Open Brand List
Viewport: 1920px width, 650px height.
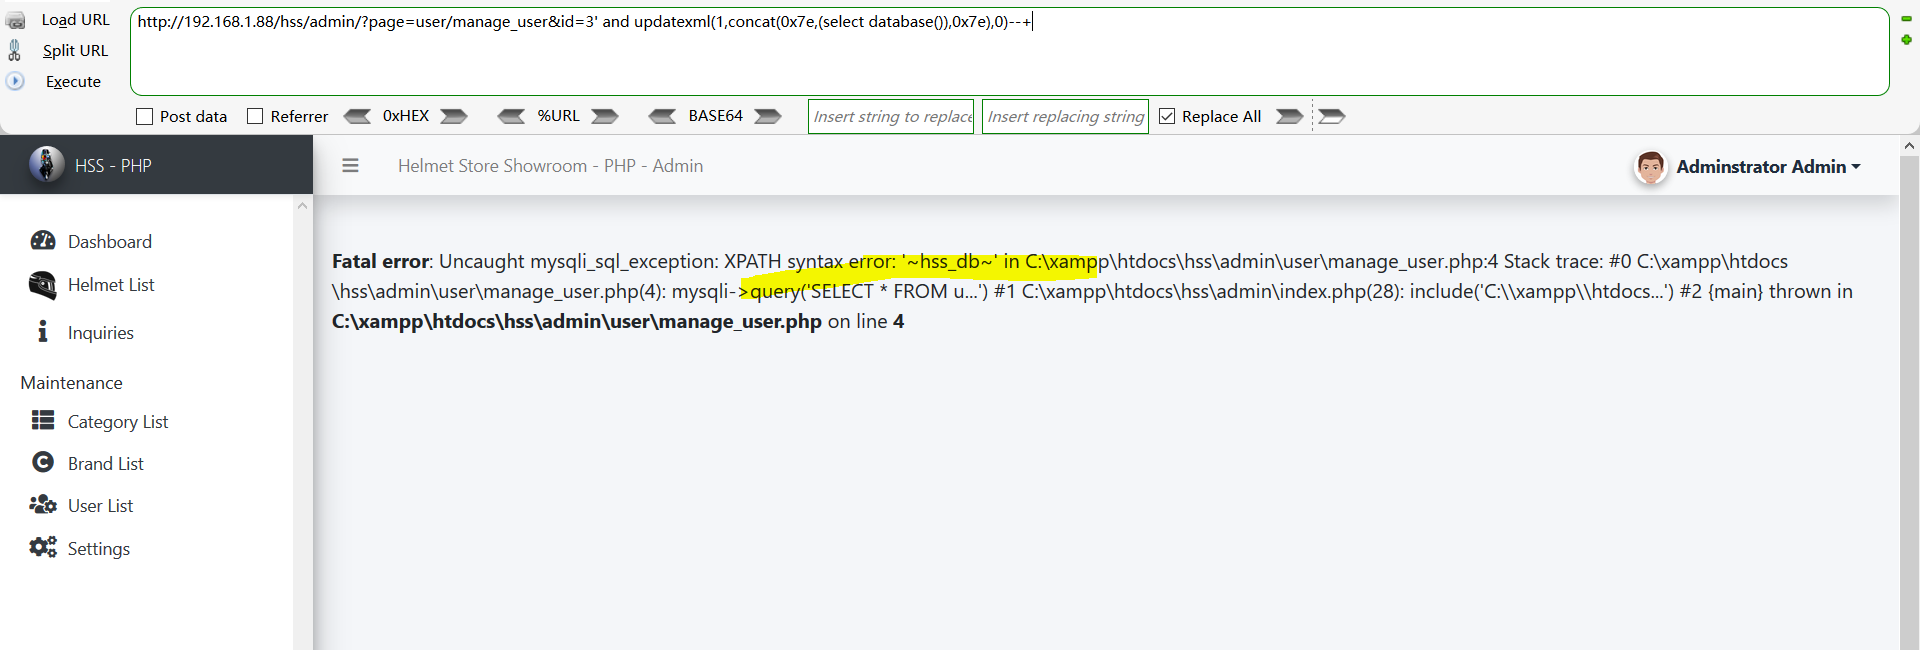tap(106, 464)
